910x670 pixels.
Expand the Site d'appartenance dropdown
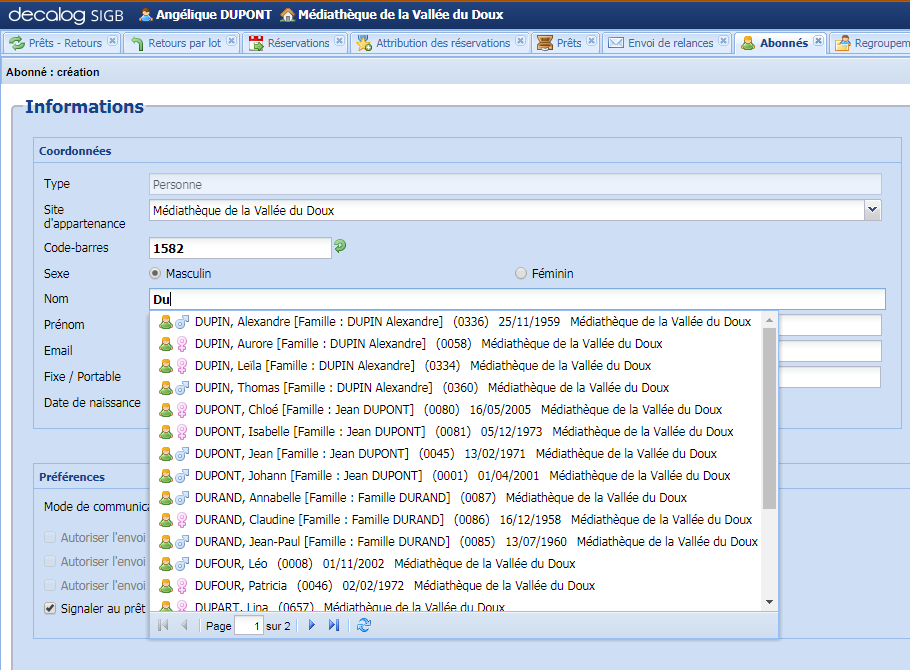872,210
